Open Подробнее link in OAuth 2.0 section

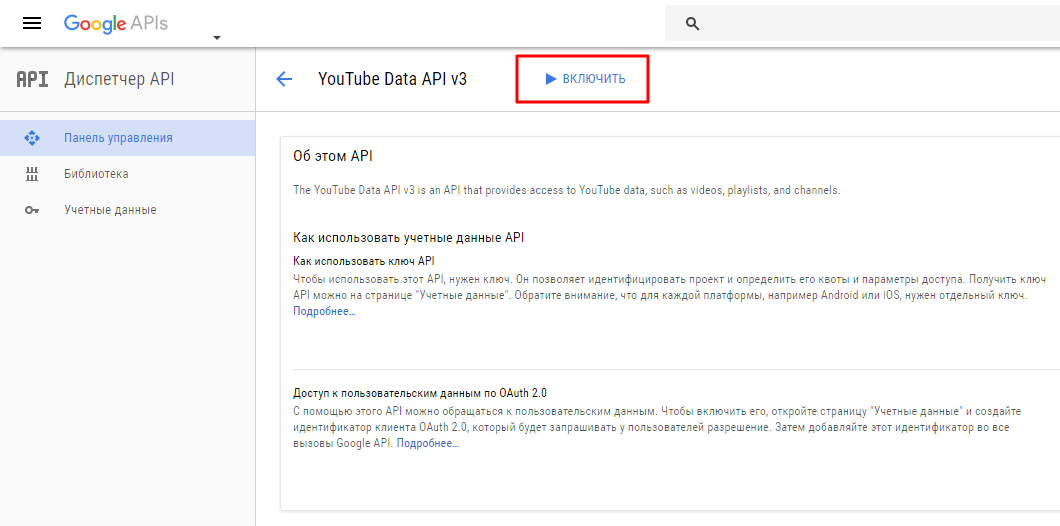(427, 444)
